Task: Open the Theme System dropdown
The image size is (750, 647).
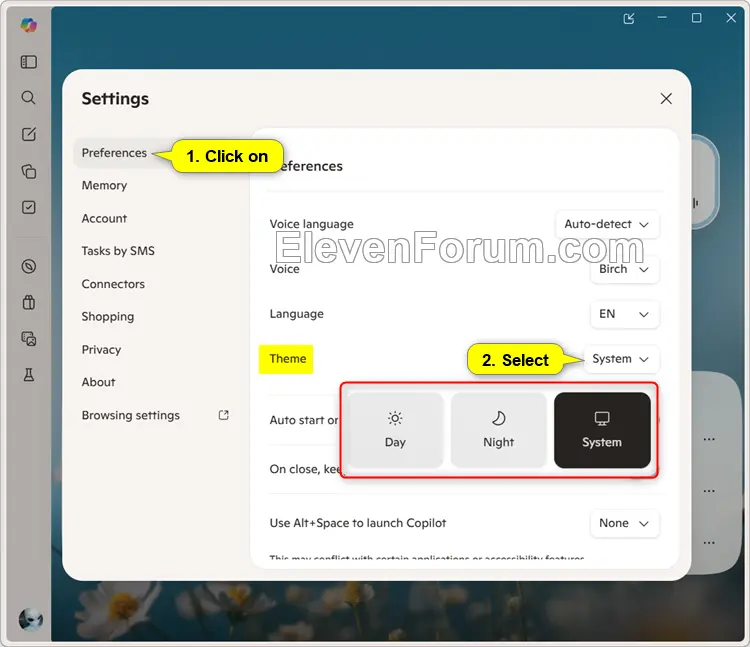Action: [x=621, y=359]
